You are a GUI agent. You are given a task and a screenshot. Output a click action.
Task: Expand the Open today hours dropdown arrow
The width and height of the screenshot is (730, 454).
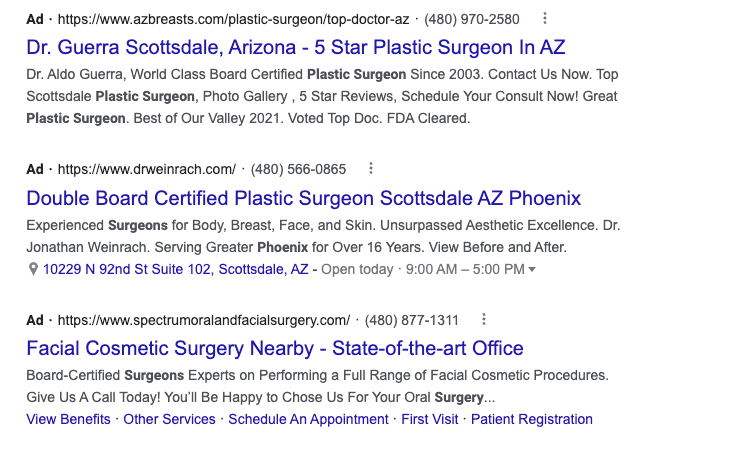tap(532, 269)
